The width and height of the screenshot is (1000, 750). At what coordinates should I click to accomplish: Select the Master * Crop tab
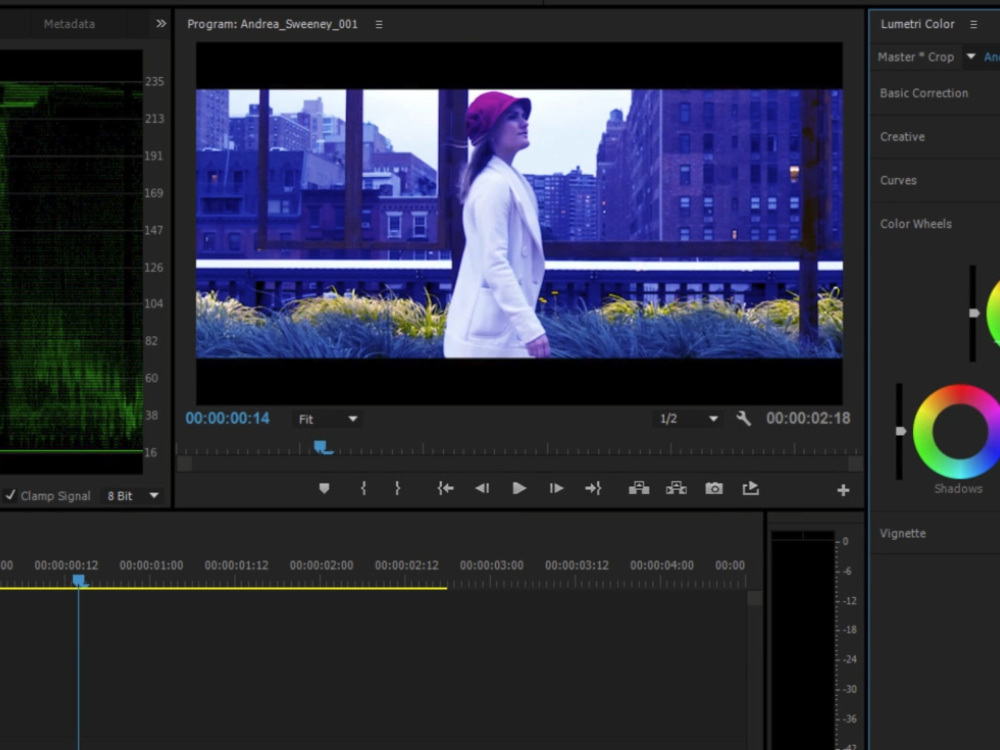coord(915,57)
